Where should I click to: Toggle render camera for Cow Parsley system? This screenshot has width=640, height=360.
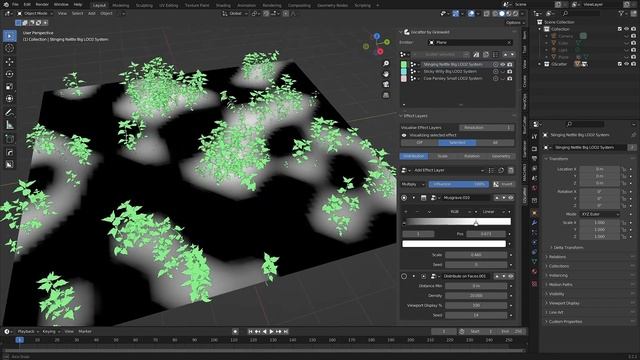tap(510, 78)
